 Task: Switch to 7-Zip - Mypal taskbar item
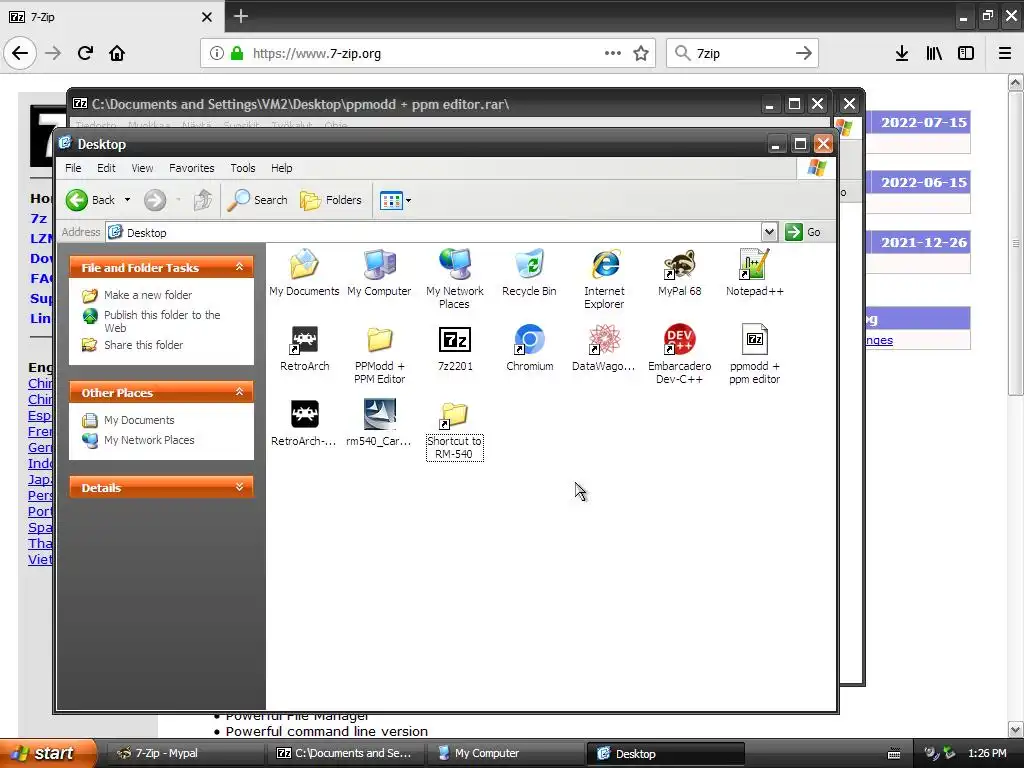184,753
